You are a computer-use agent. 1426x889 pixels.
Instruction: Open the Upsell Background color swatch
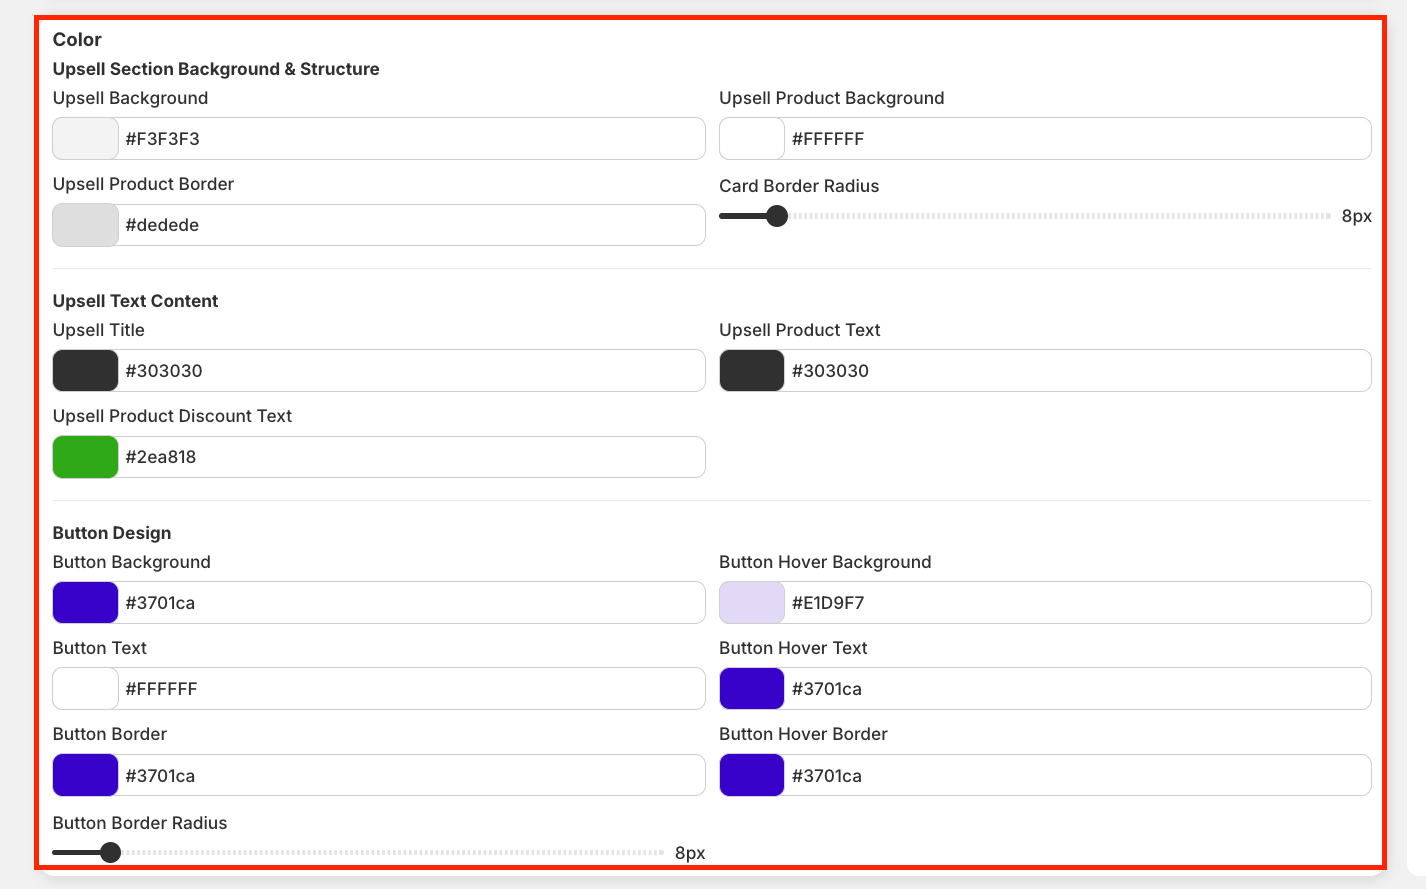(85, 139)
